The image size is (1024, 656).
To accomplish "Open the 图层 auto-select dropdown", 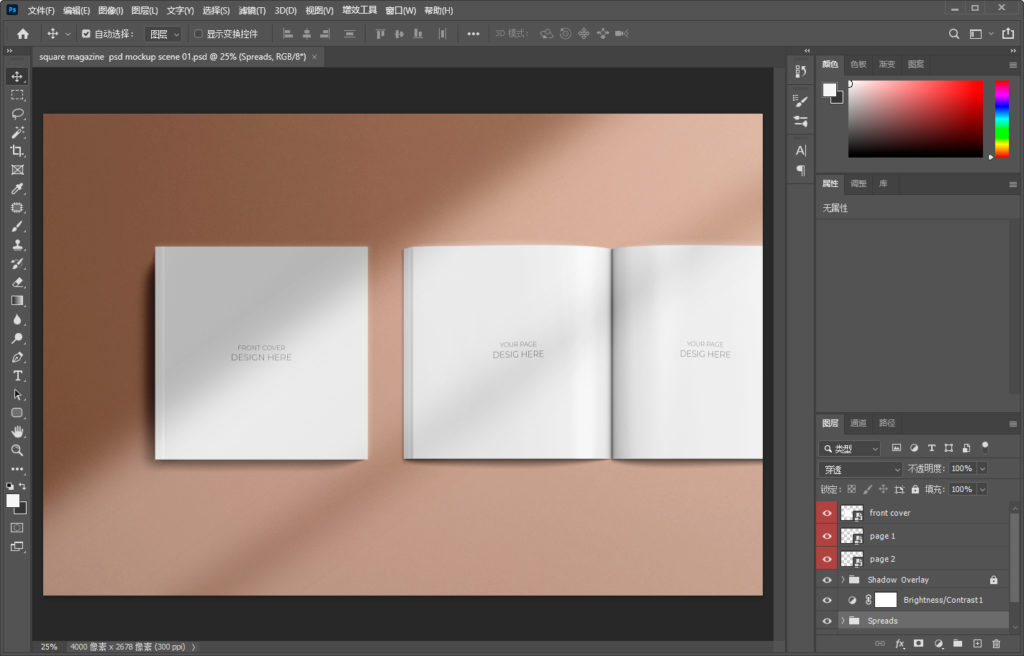I will point(163,34).
